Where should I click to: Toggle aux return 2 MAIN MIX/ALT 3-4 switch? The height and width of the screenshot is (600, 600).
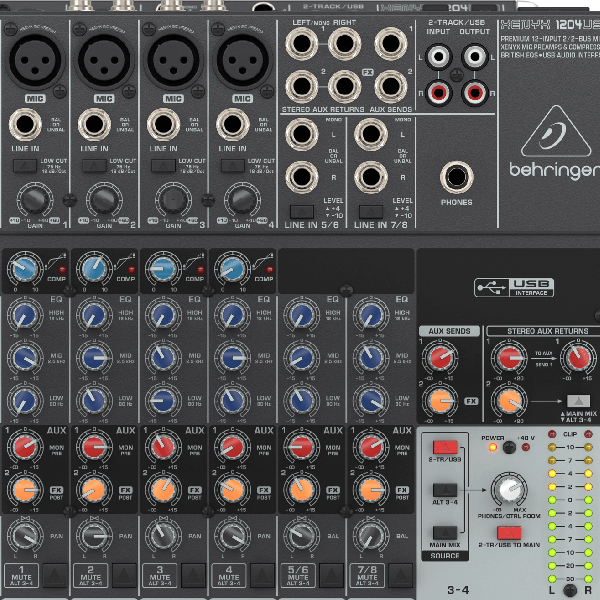[x=578, y=401]
